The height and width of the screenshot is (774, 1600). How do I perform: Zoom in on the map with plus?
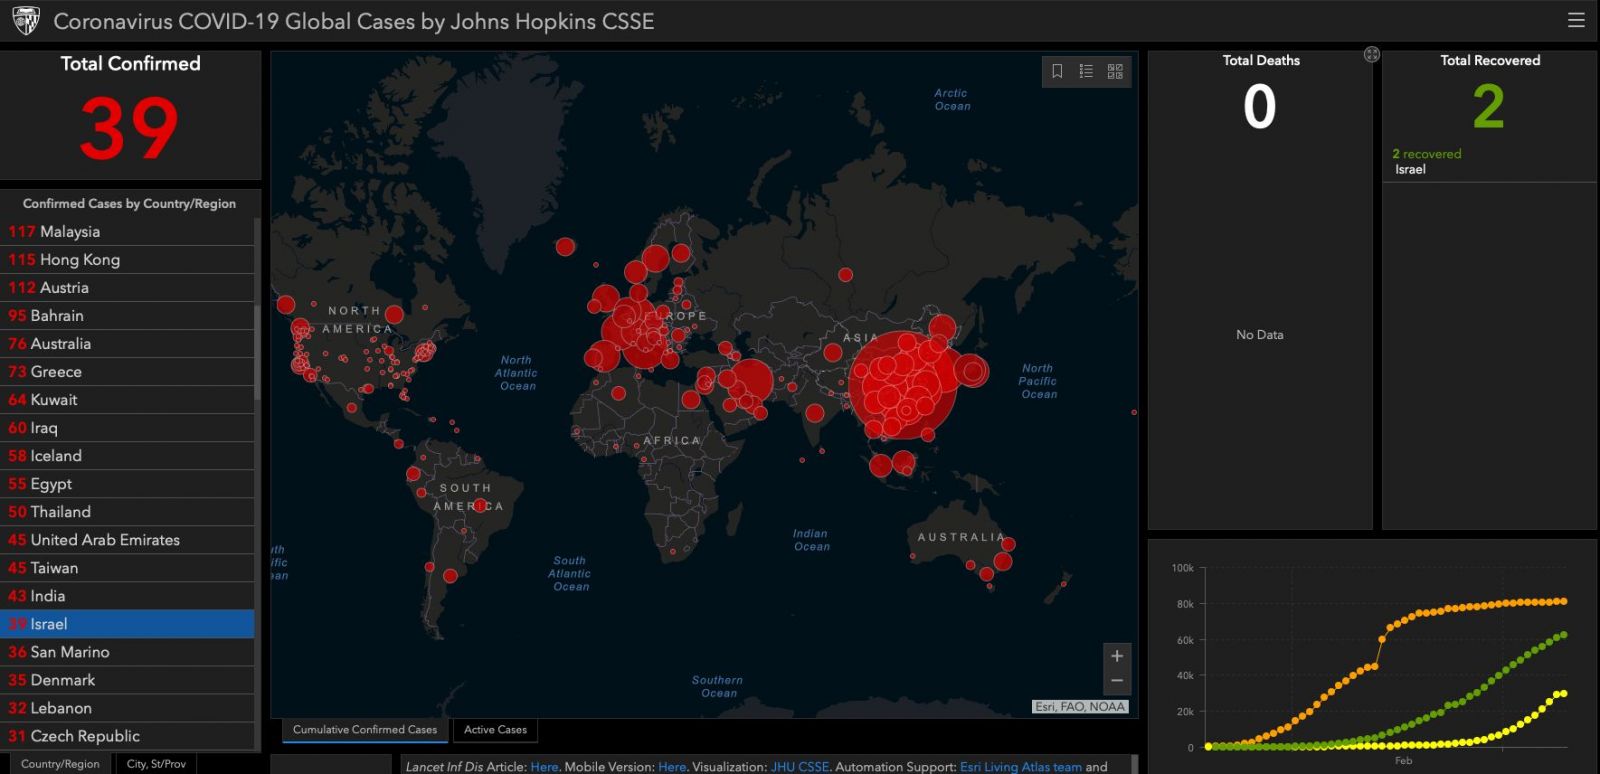[x=1117, y=656]
